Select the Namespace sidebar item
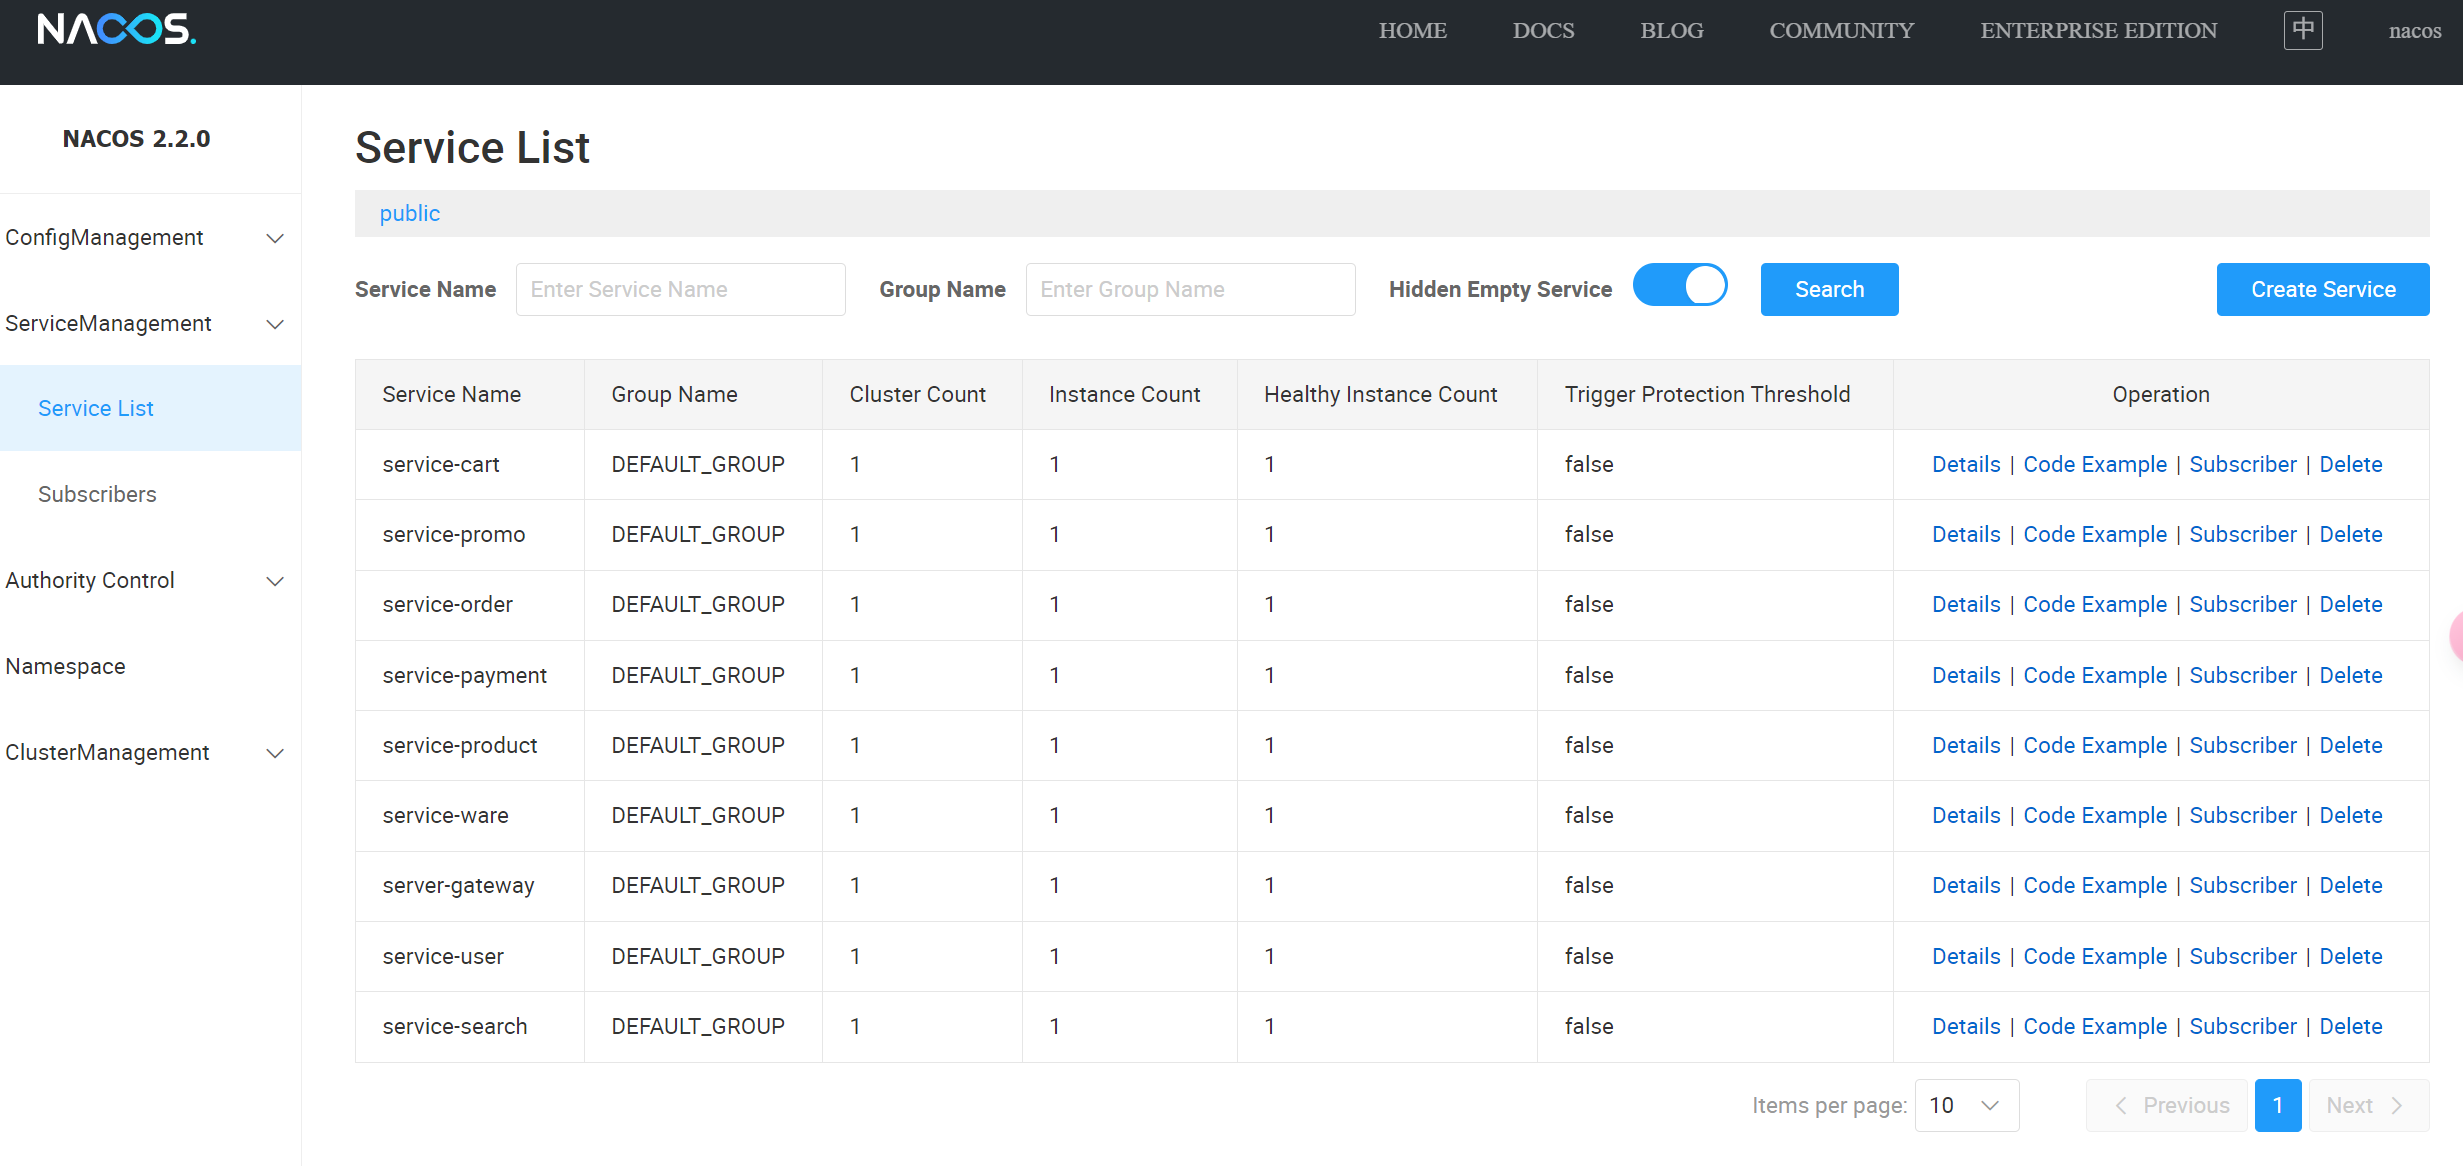The height and width of the screenshot is (1166, 2463). tap(66, 667)
